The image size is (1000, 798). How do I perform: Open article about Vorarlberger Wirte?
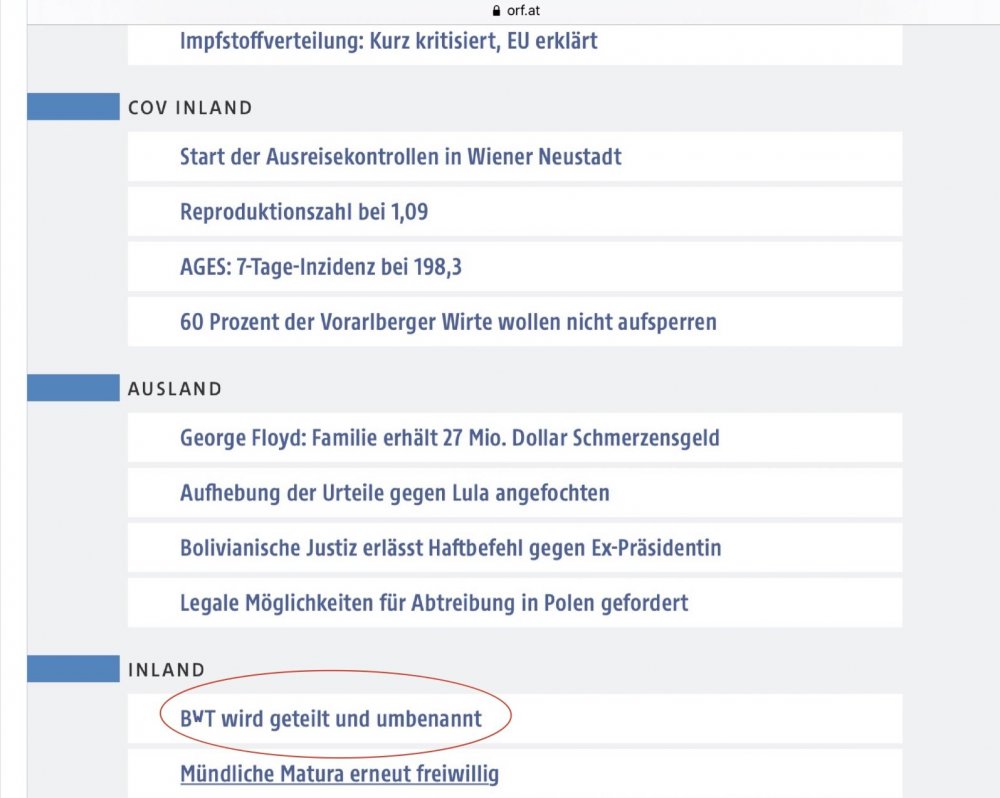click(x=448, y=322)
